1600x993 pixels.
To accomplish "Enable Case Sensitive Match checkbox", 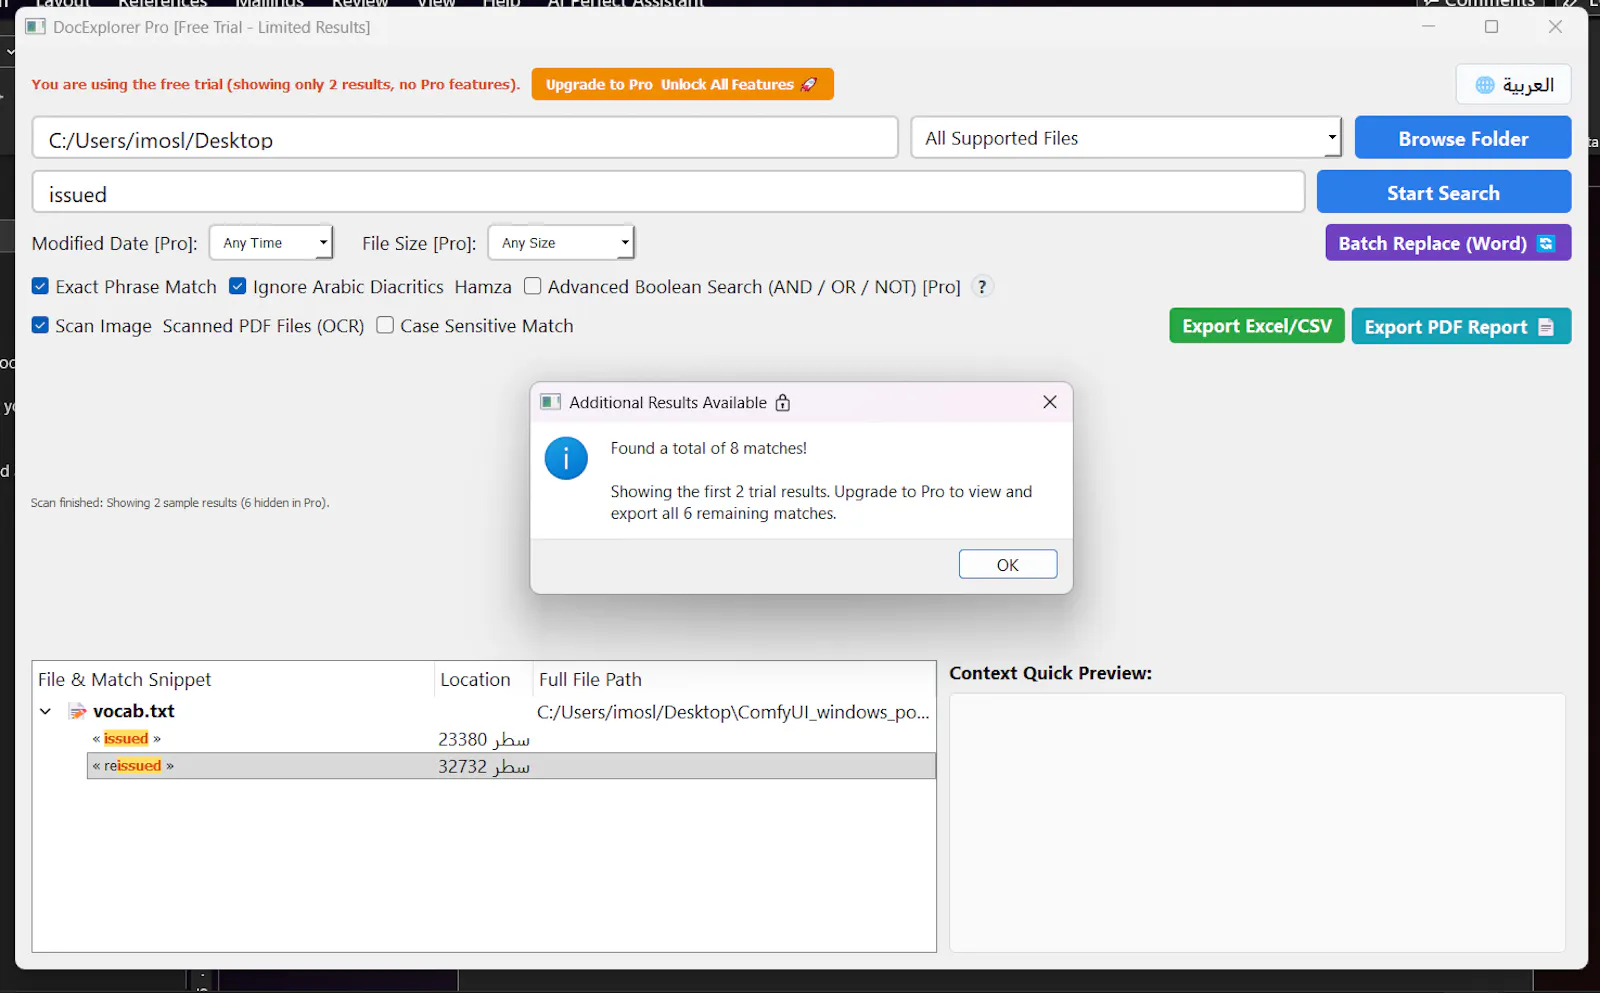I will coord(385,325).
